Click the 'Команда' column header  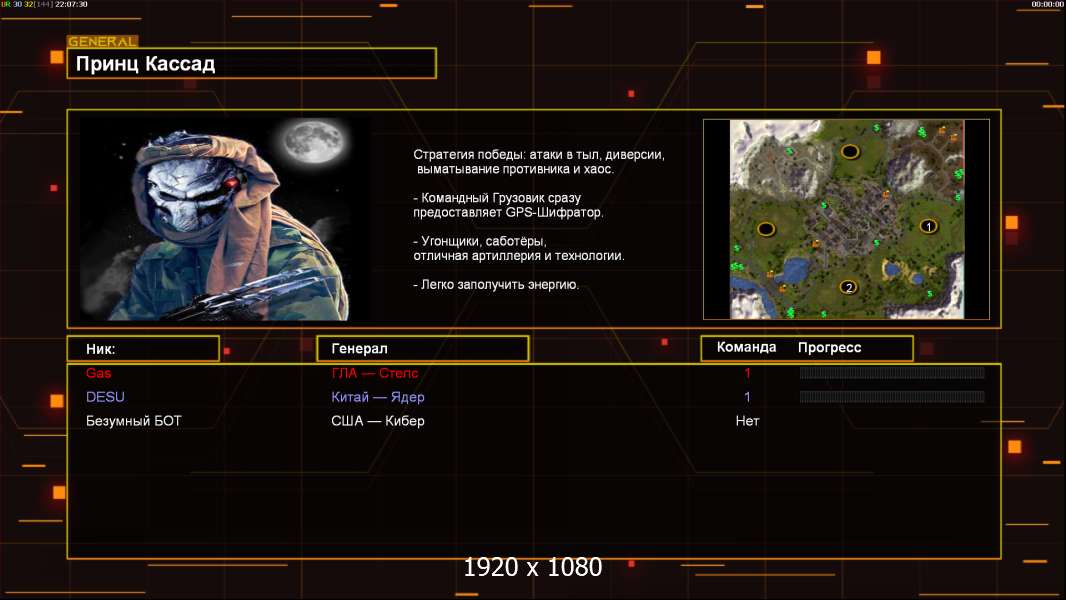click(746, 347)
